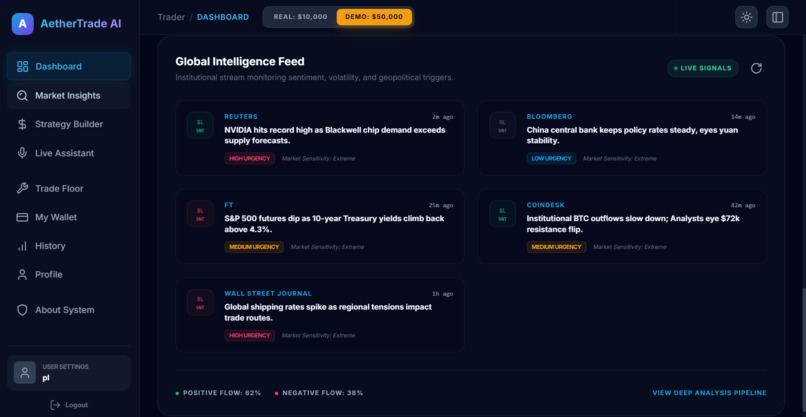This screenshot has height=417, width=806.
Task: Click the Trade Floor wrench icon
Action: (22, 188)
